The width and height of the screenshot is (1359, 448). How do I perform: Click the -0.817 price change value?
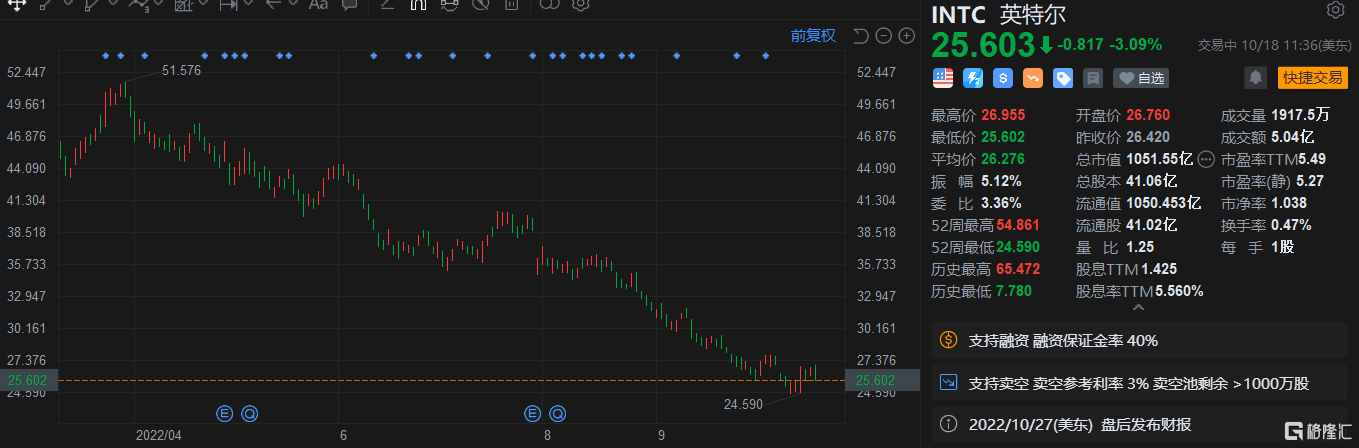(1081, 44)
